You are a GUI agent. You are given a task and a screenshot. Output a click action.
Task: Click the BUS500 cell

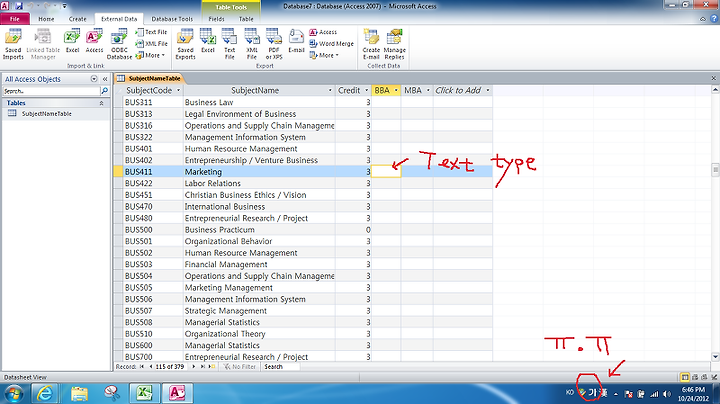click(153, 230)
